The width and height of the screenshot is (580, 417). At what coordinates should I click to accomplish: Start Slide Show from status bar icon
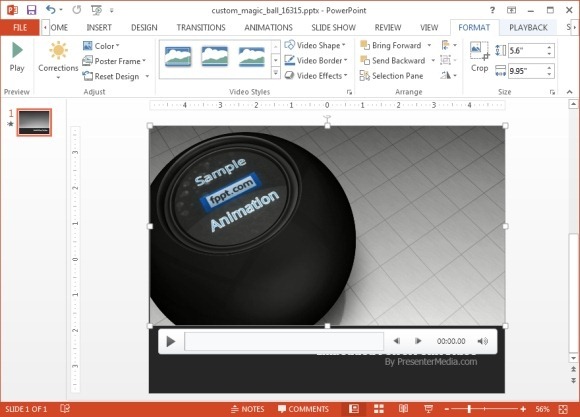428,409
